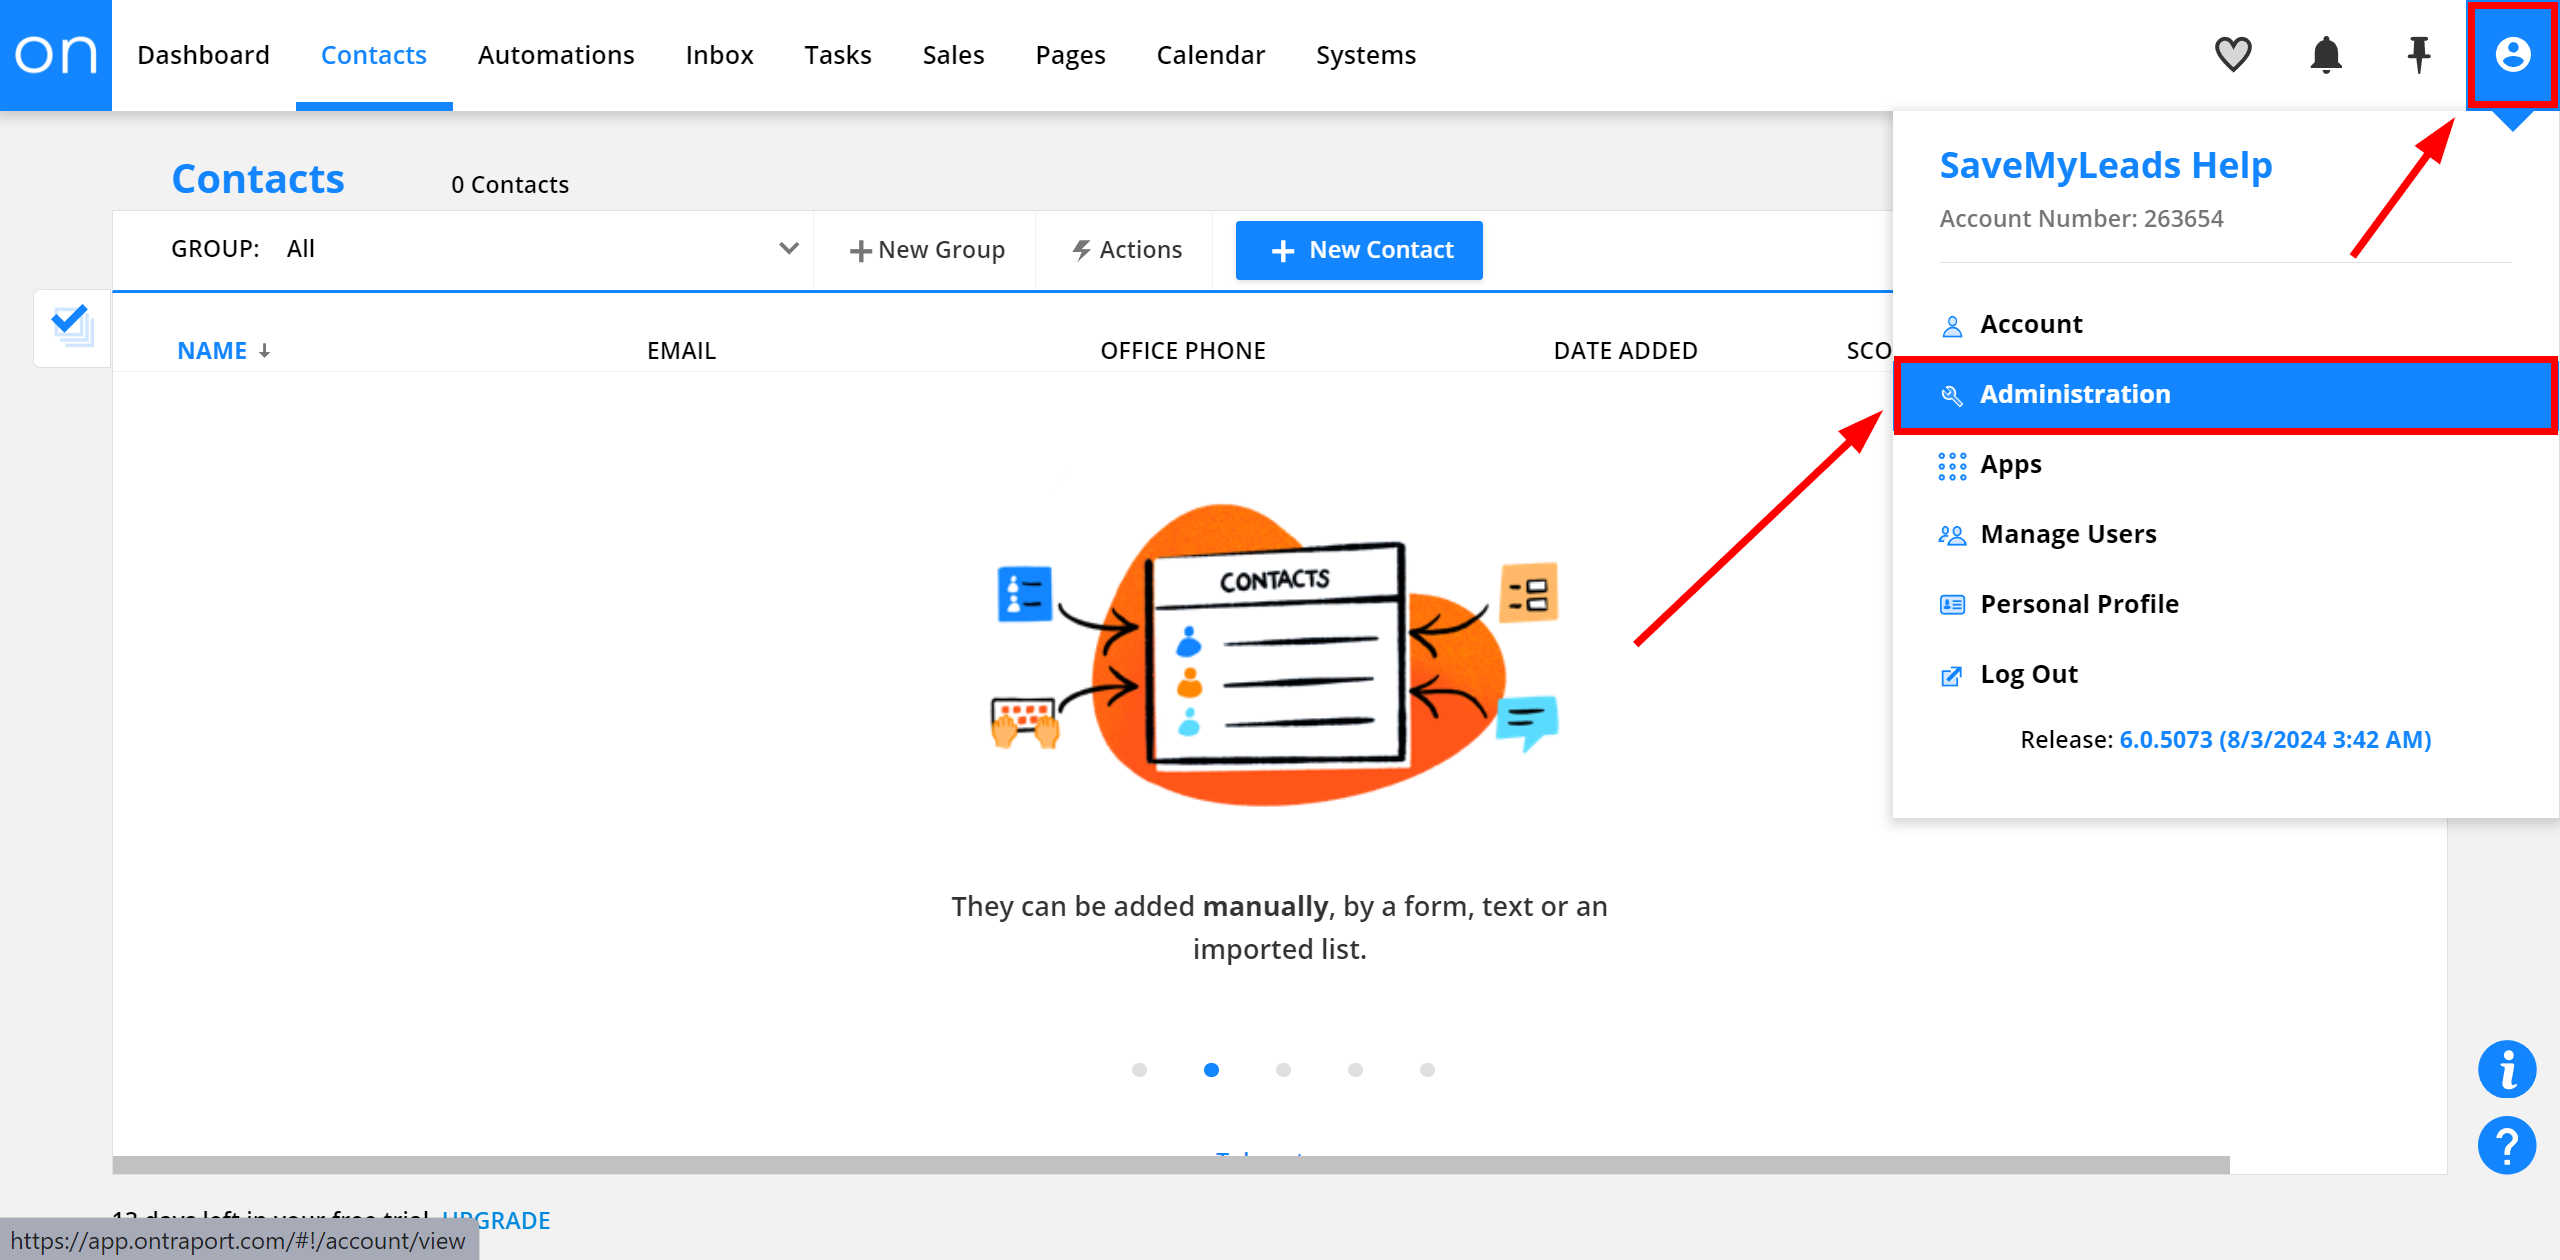Select the active second carousel dot
The image size is (2560, 1260).
coord(1211,1070)
